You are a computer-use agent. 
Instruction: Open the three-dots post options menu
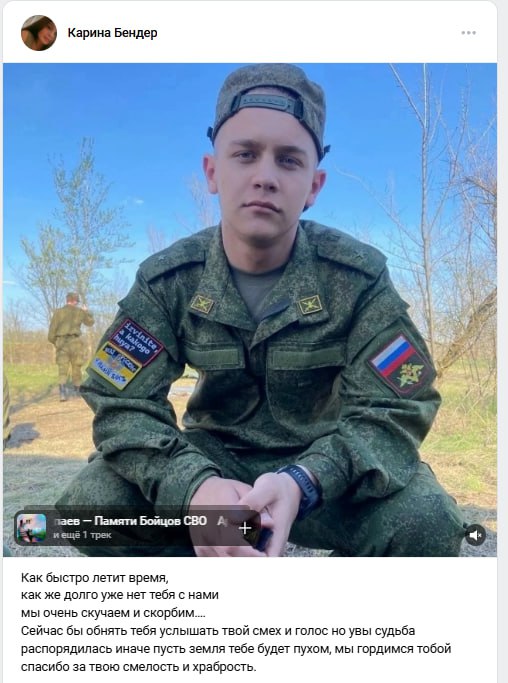pyautogui.click(x=468, y=33)
